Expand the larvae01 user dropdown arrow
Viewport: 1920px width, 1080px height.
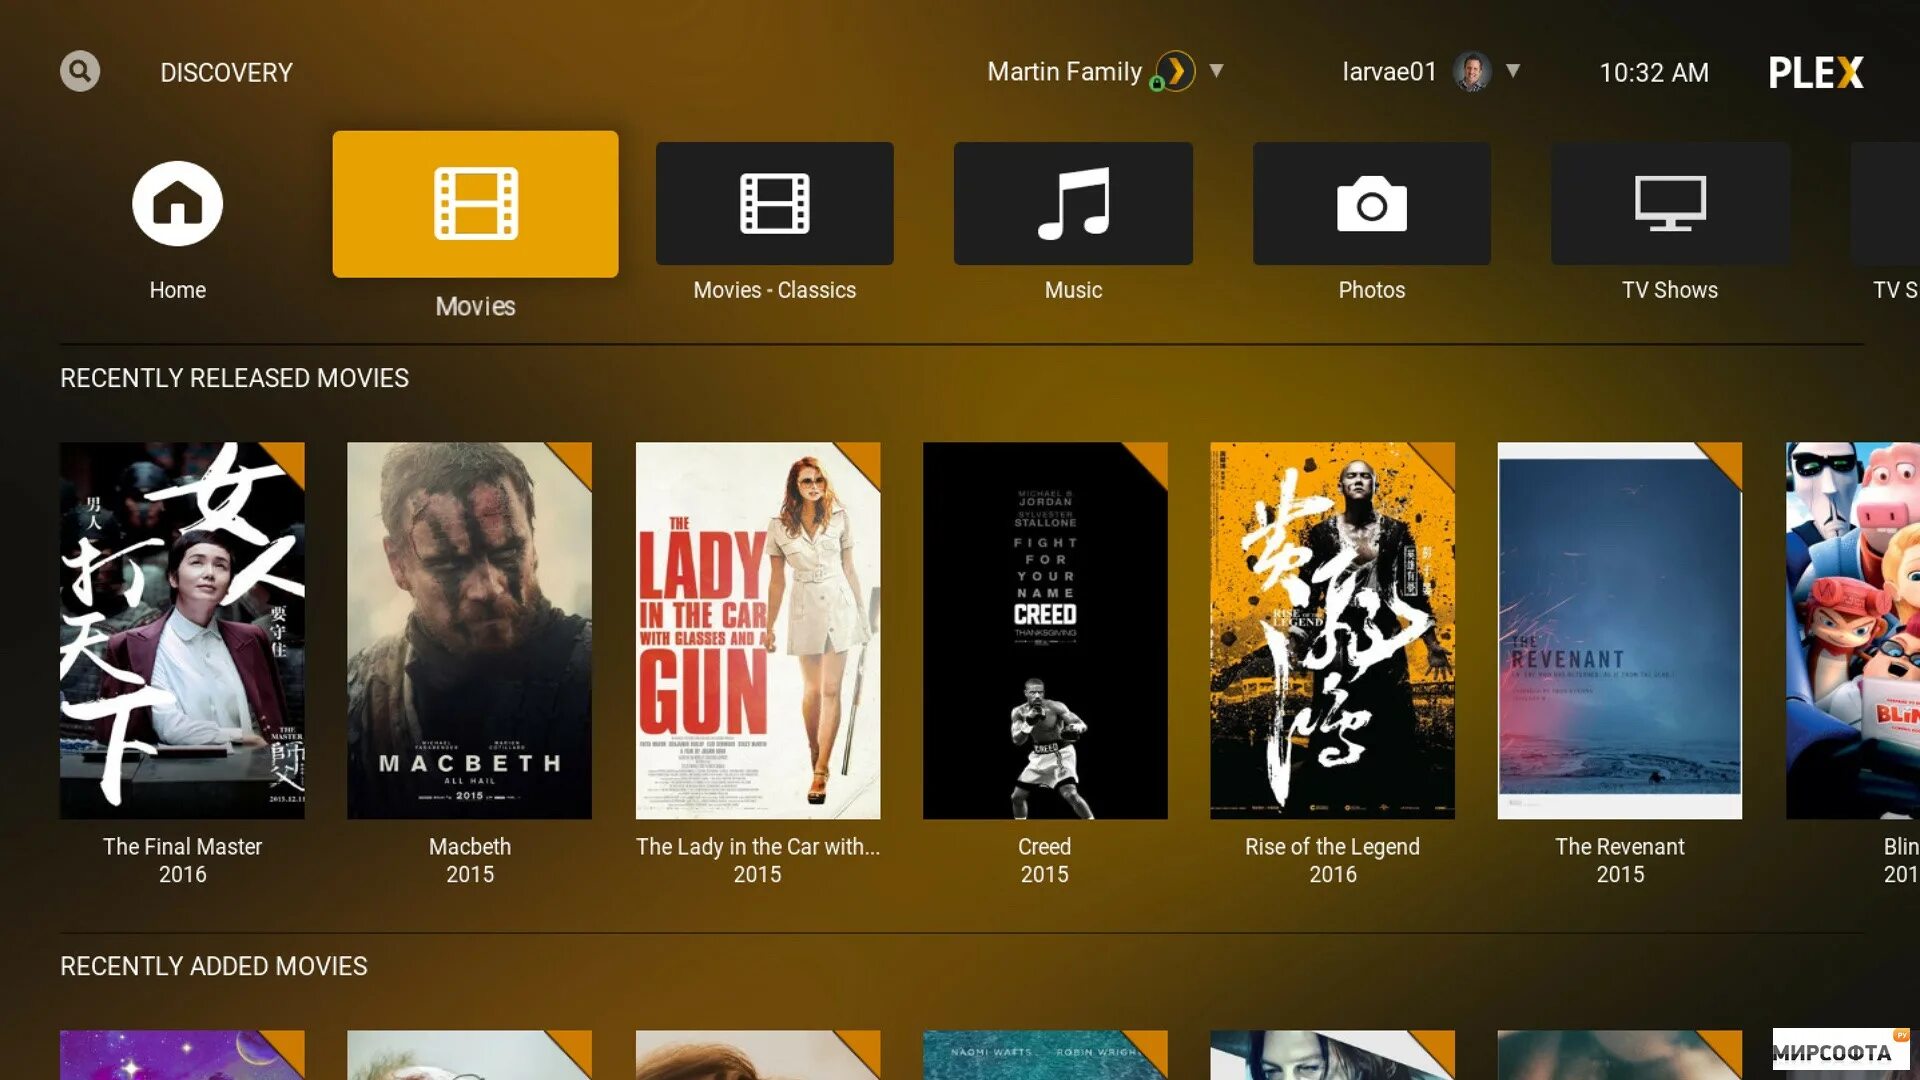(x=1513, y=71)
